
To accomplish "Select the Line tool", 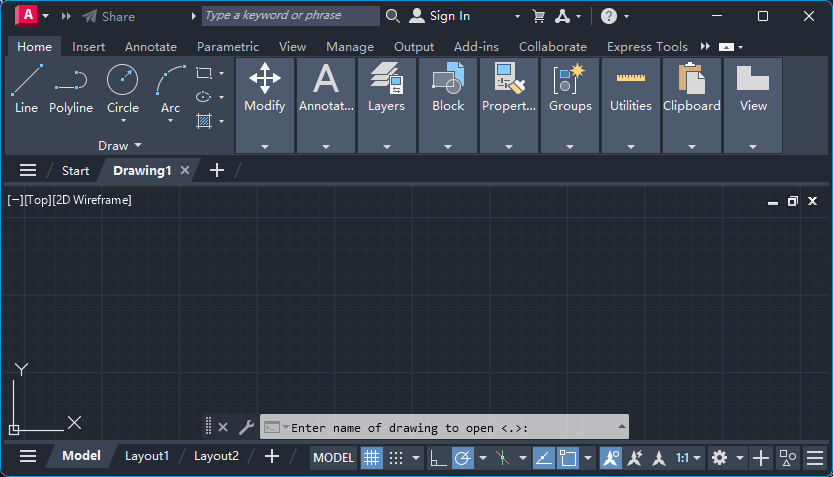I will click(26, 89).
